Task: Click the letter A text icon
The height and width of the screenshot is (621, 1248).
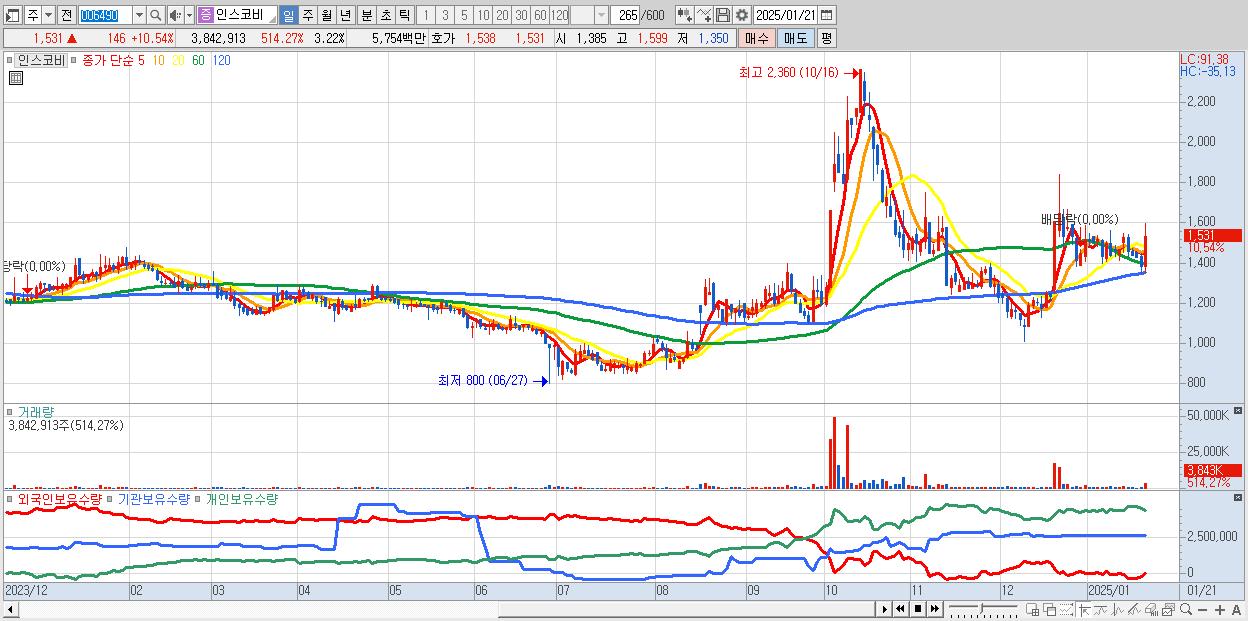Action: 1236,609
